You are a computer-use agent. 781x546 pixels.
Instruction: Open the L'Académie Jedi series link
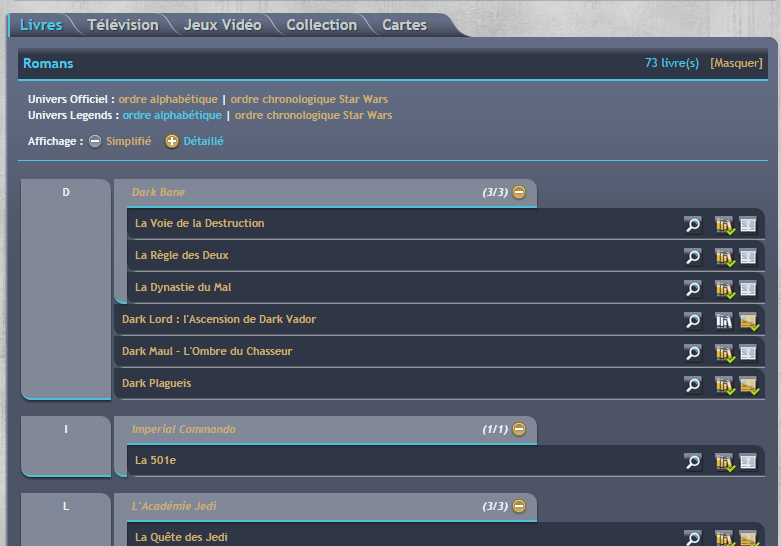pos(174,506)
